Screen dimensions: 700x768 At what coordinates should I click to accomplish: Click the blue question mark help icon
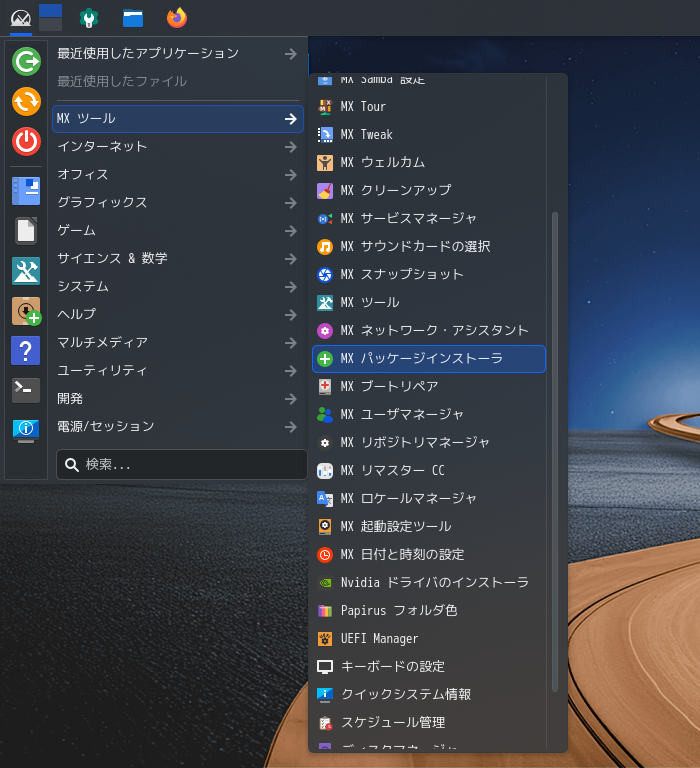[25, 351]
